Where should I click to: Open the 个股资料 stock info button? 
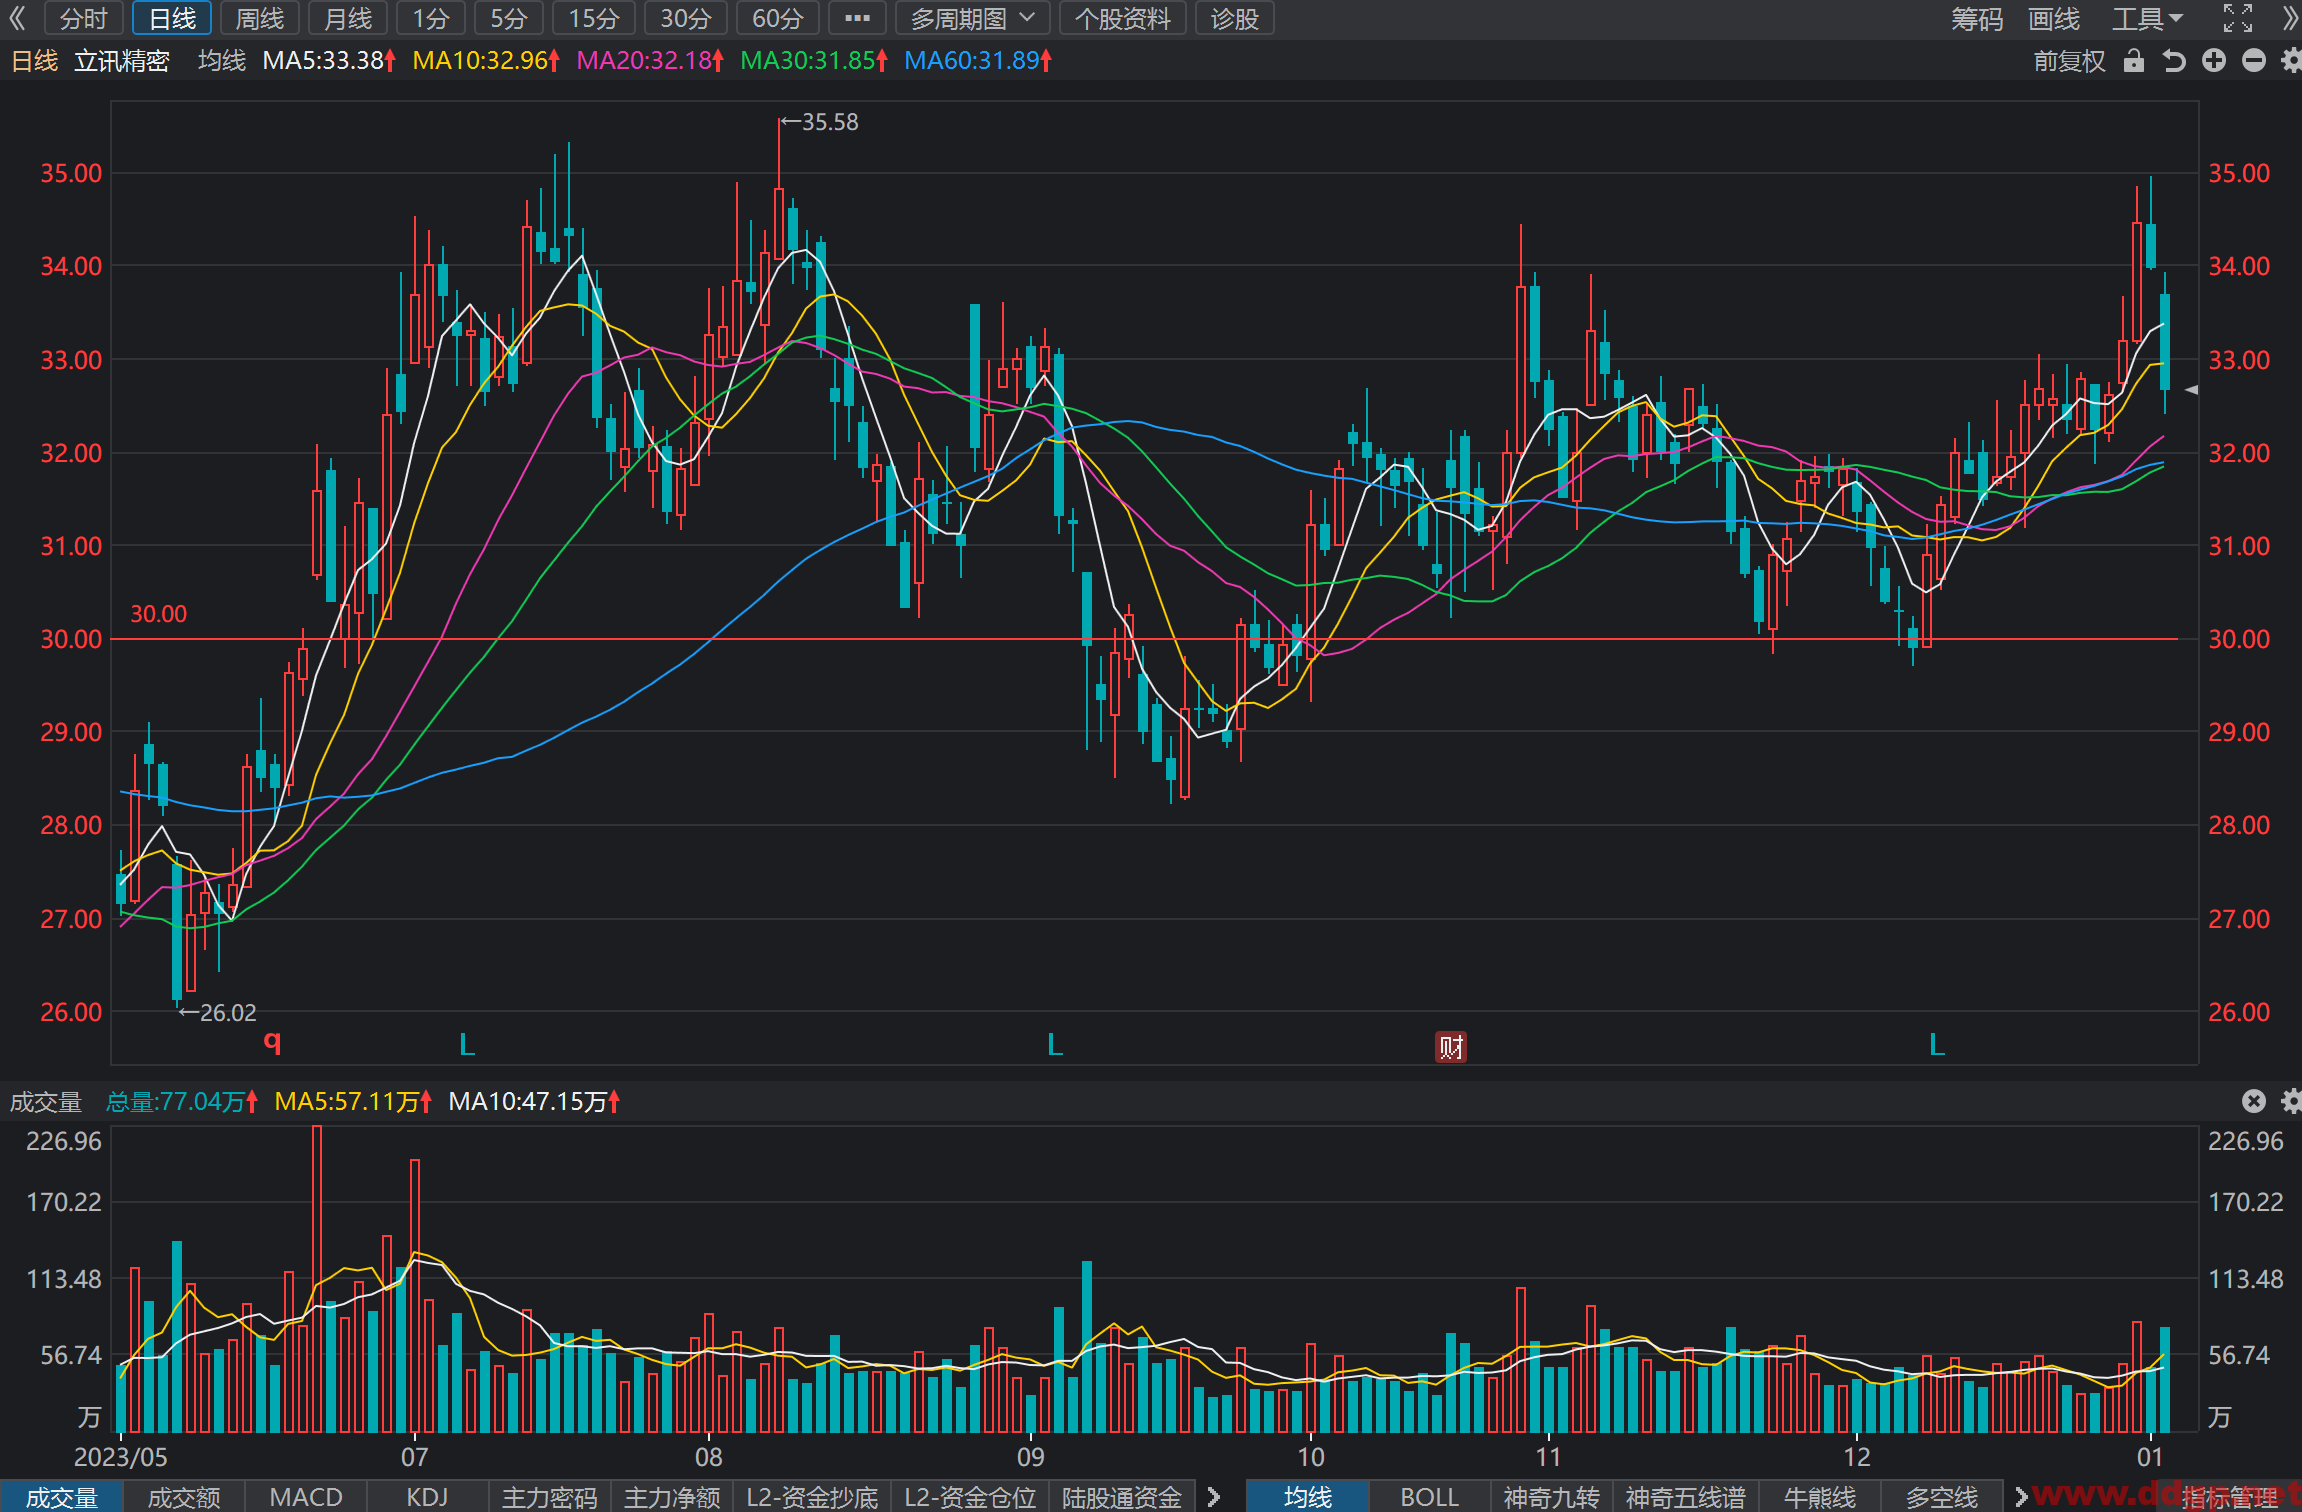(1123, 18)
